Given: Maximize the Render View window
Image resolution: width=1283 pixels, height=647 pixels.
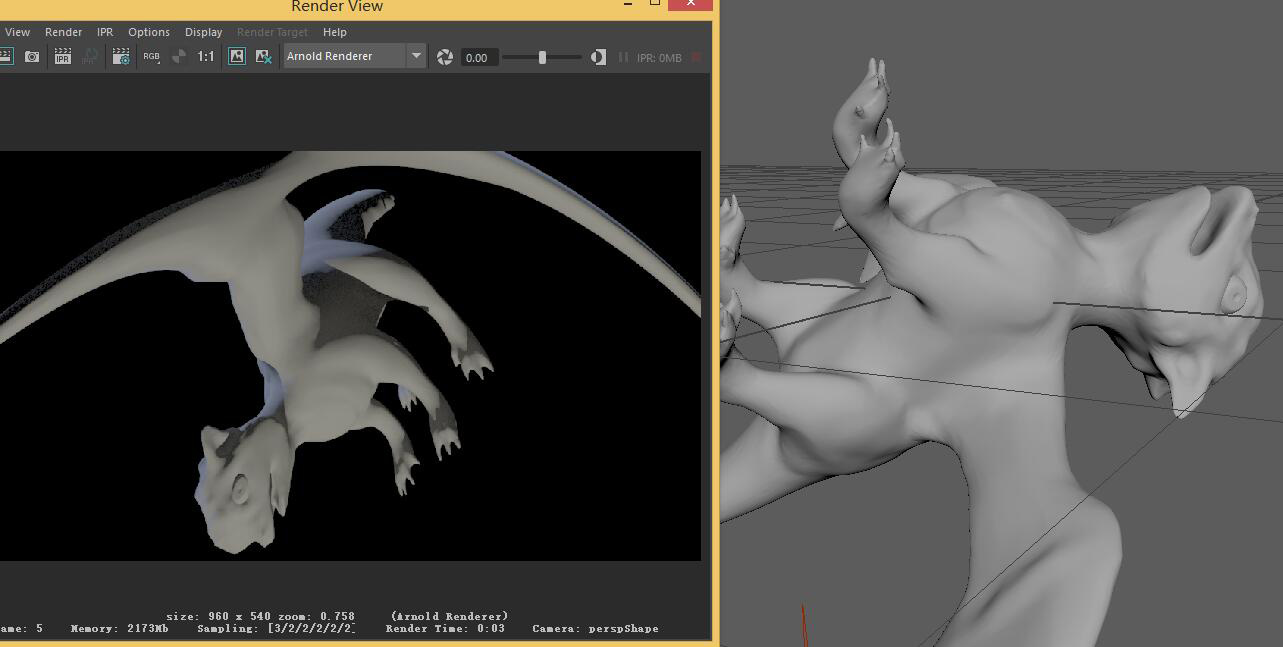Looking at the screenshot, I should [655, 3].
